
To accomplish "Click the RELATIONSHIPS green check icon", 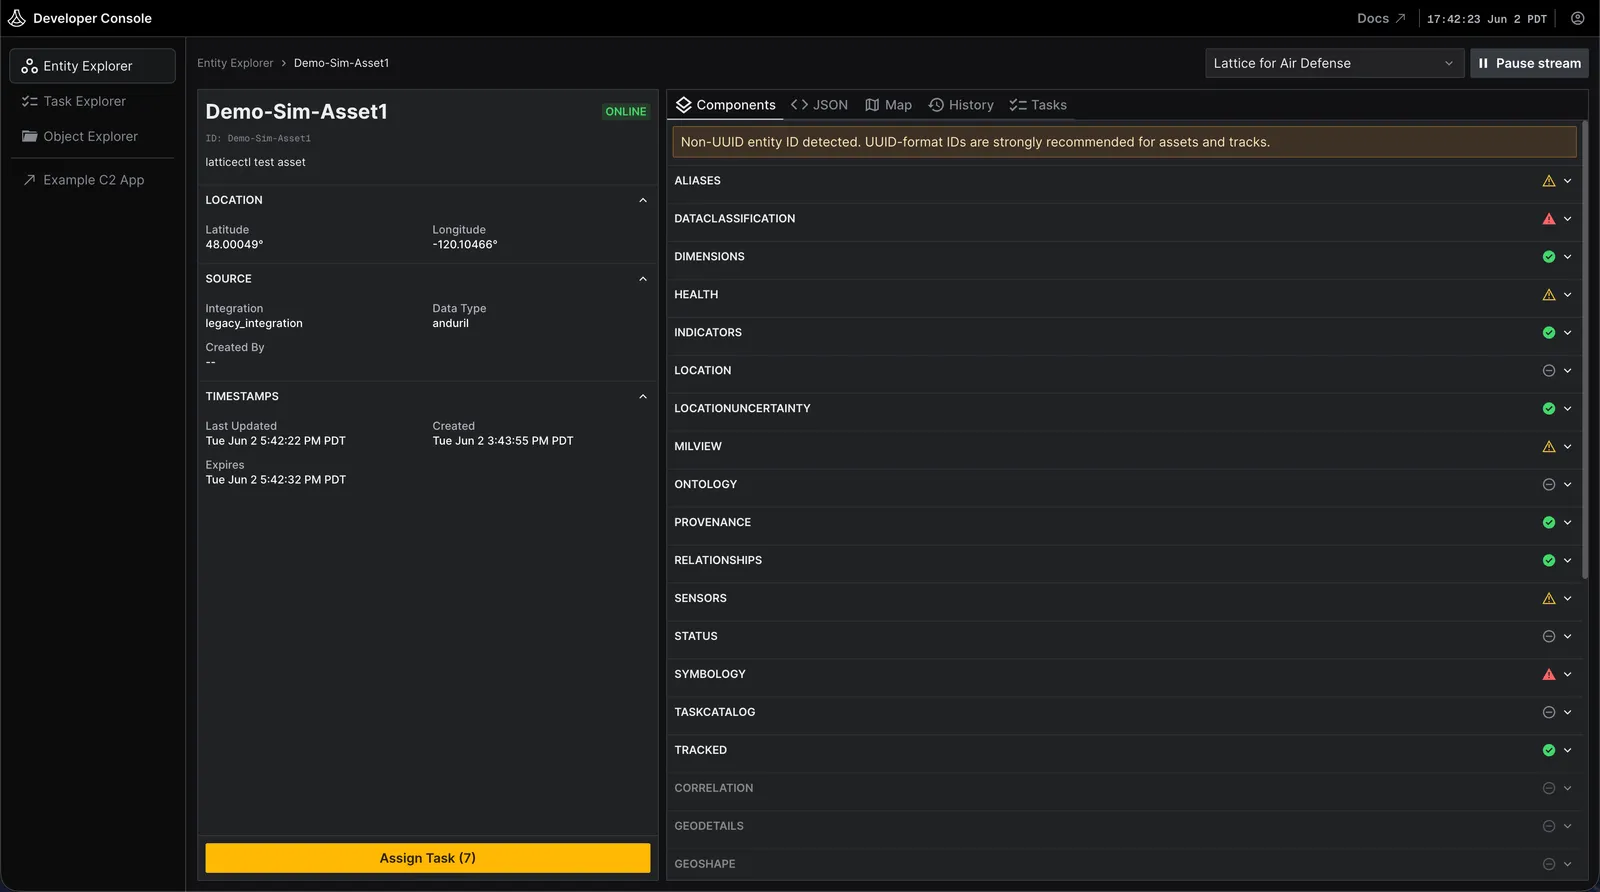I will click(x=1549, y=561).
